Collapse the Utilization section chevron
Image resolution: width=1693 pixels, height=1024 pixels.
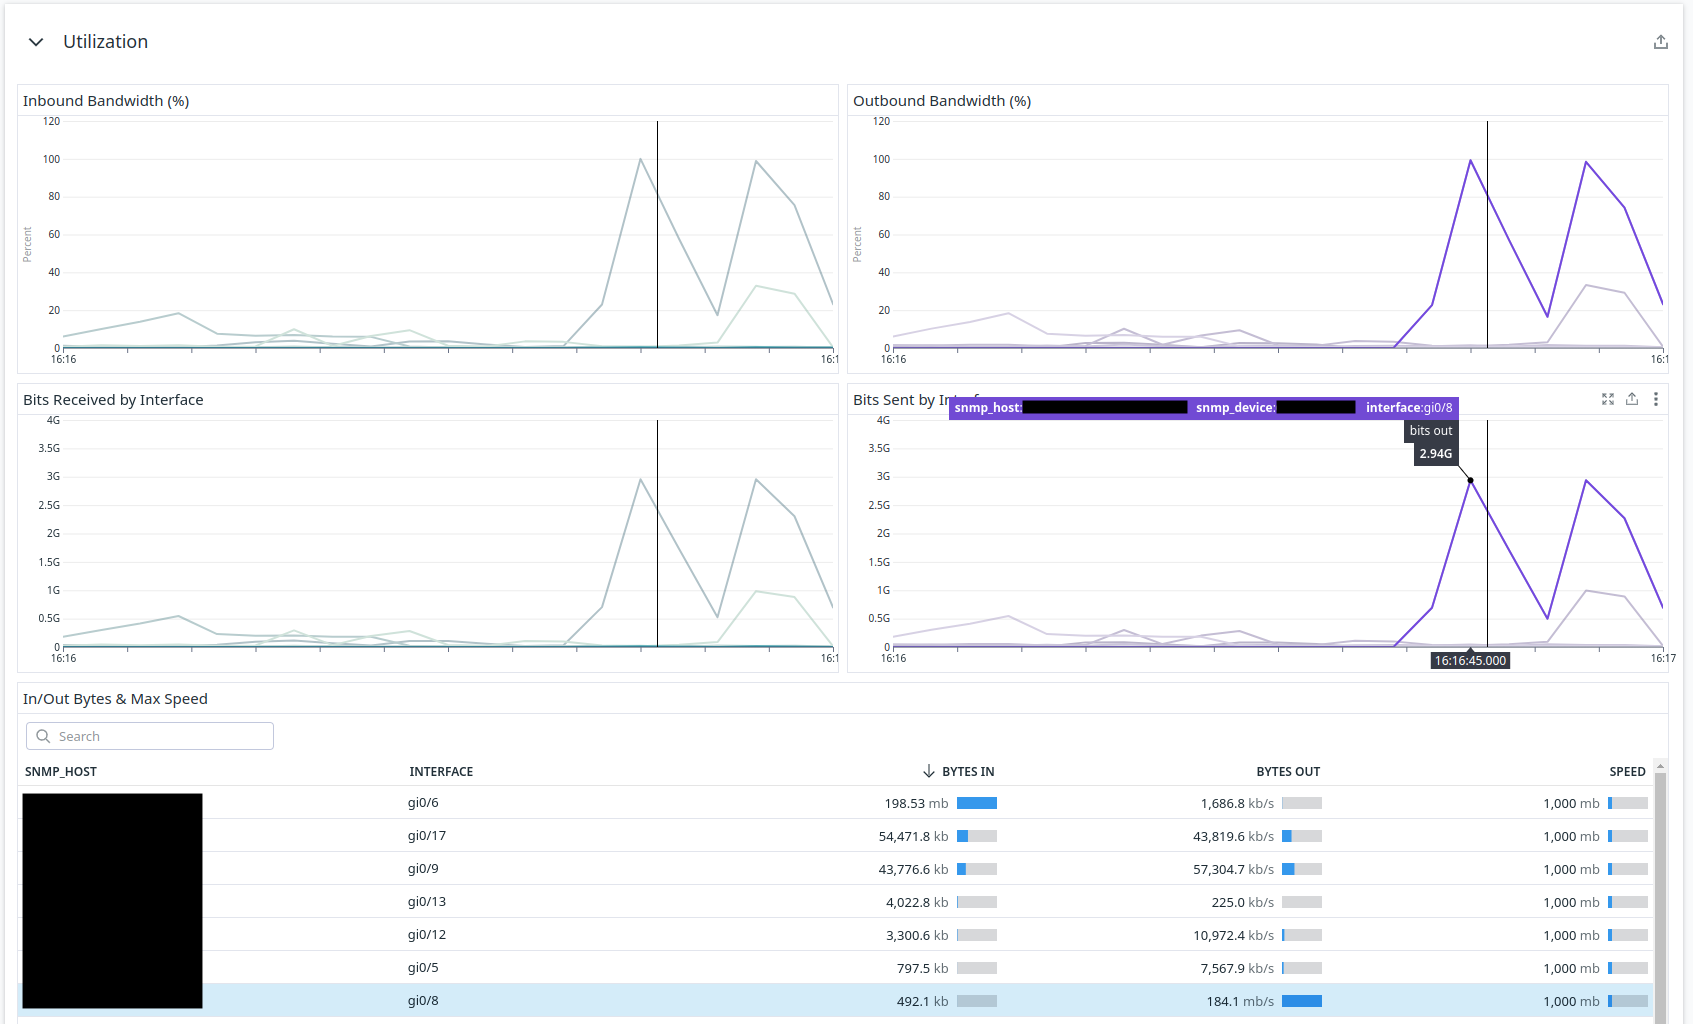[36, 42]
